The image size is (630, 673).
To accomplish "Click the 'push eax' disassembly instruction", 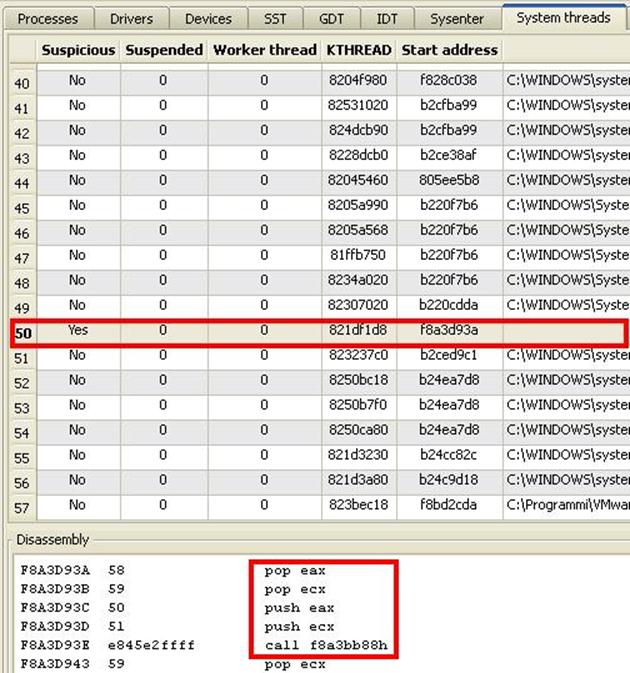I will click(299, 608).
